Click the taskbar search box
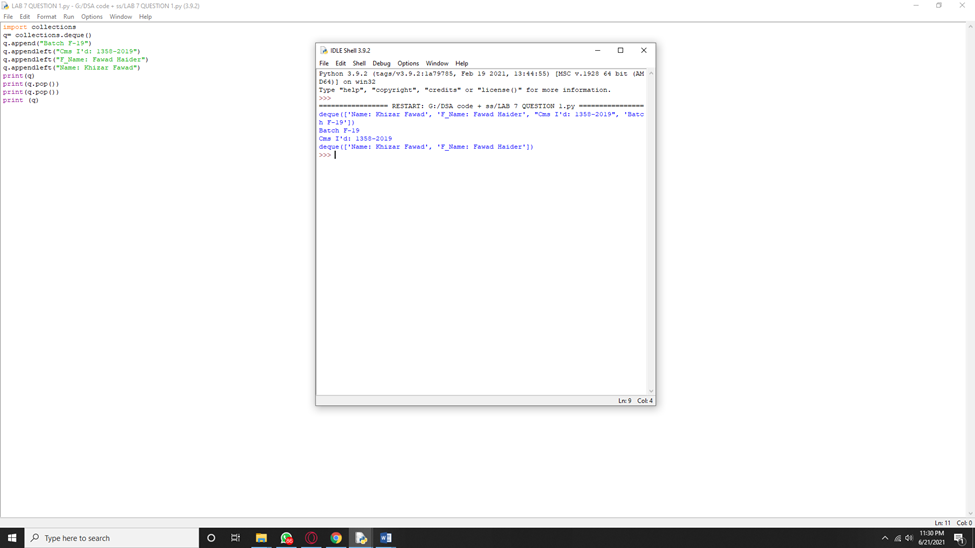The height and width of the screenshot is (548, 975). tap(112, 538)
